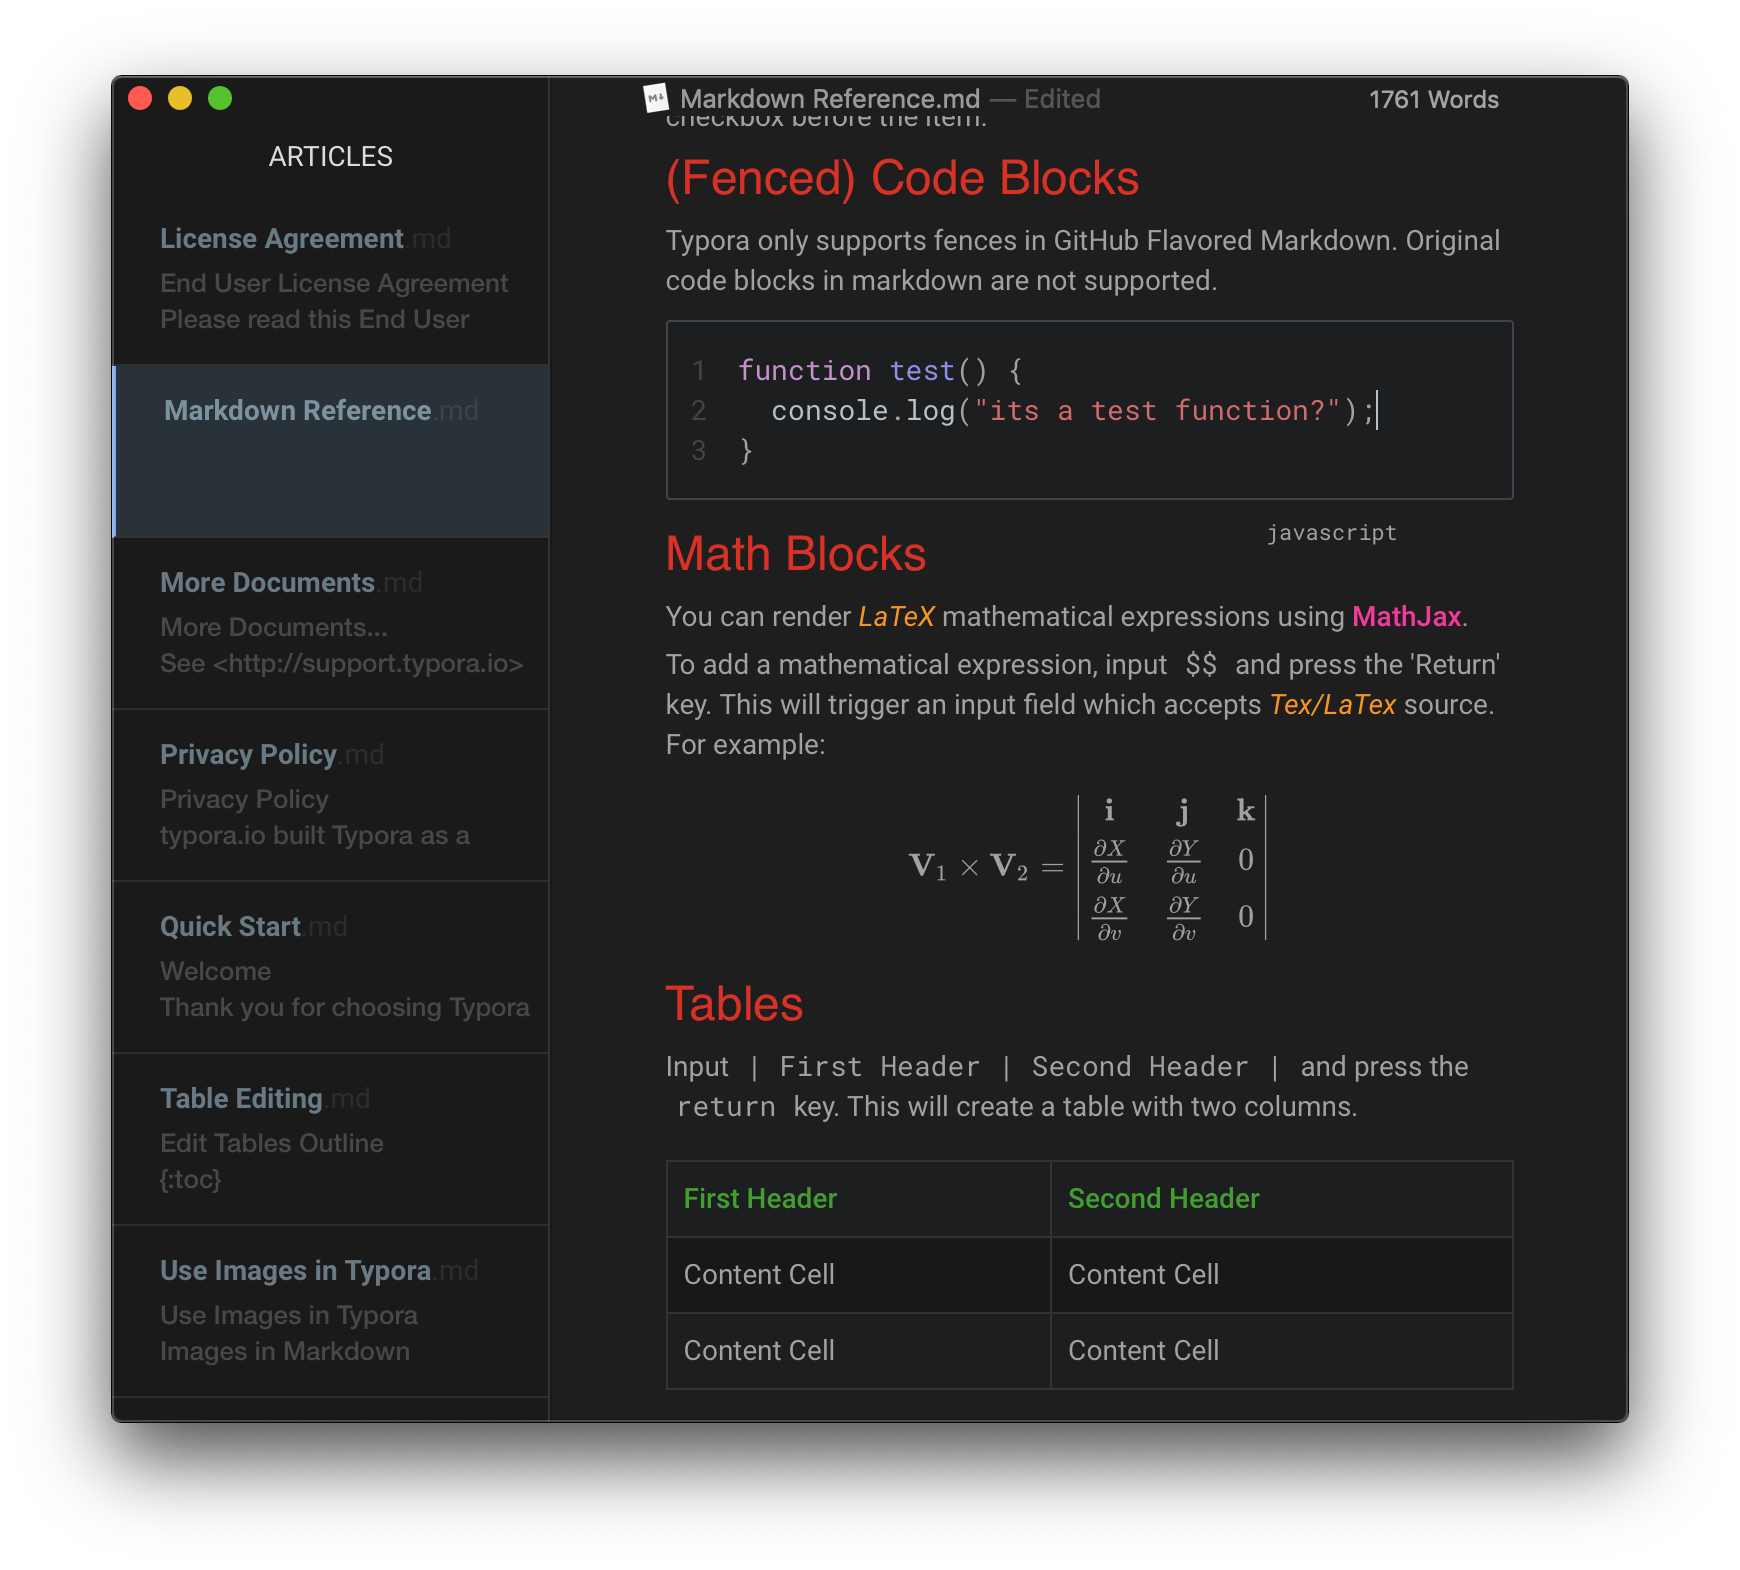The width and height of the screenshot is (1740, 1570).
Task: Select Markdown Reference.md in the articles list
Action: (x=331, y=451)
